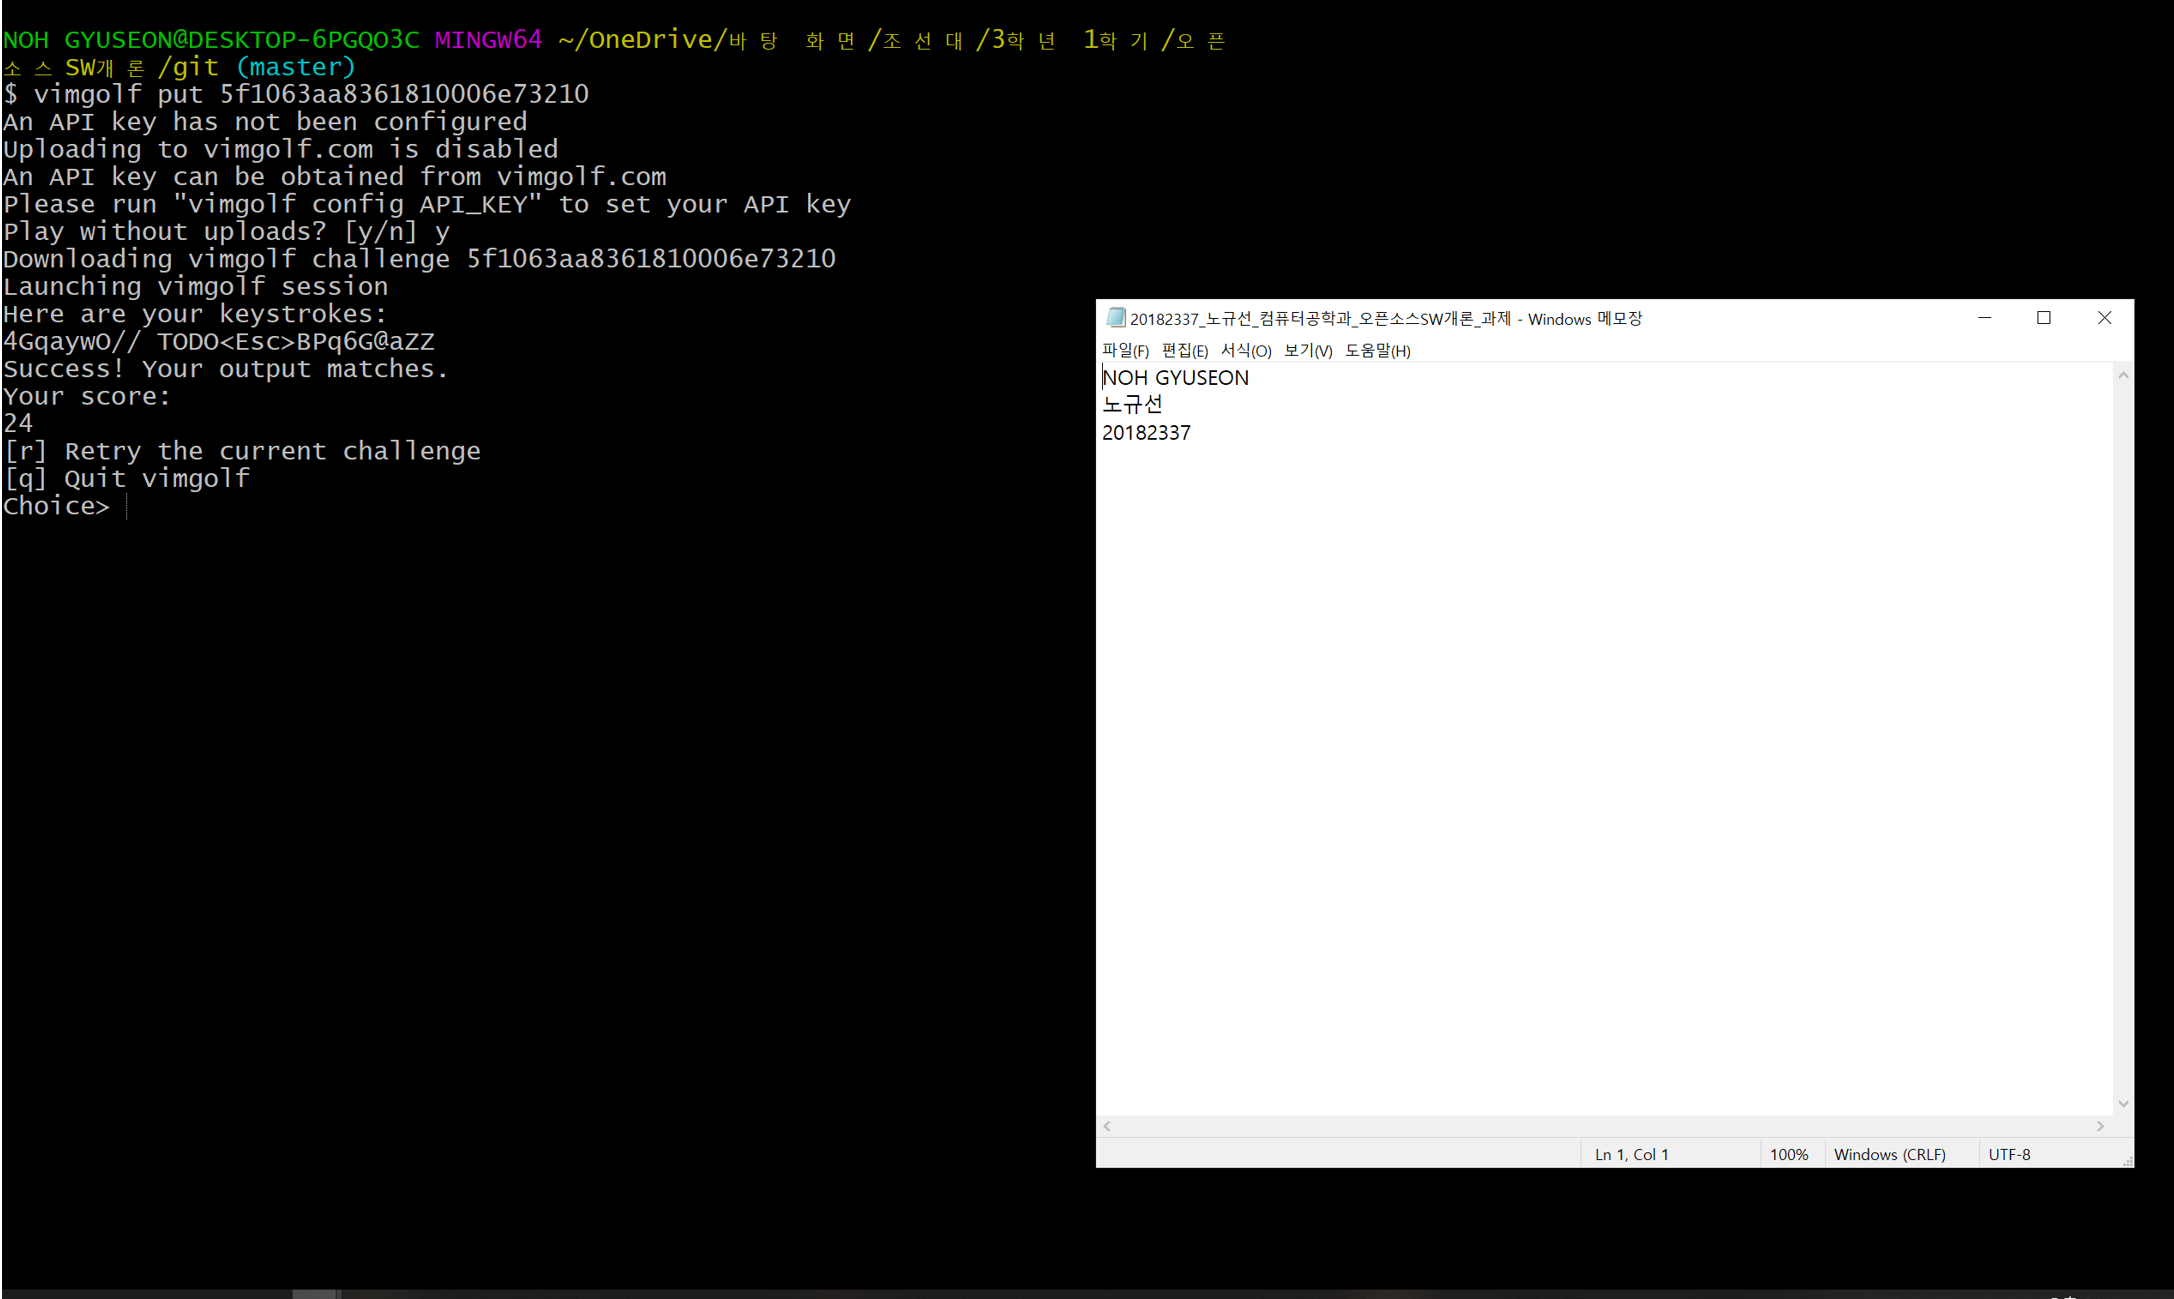
Task: Click the Notepad document icon in the title bar
Action: tap(1115, 318)
